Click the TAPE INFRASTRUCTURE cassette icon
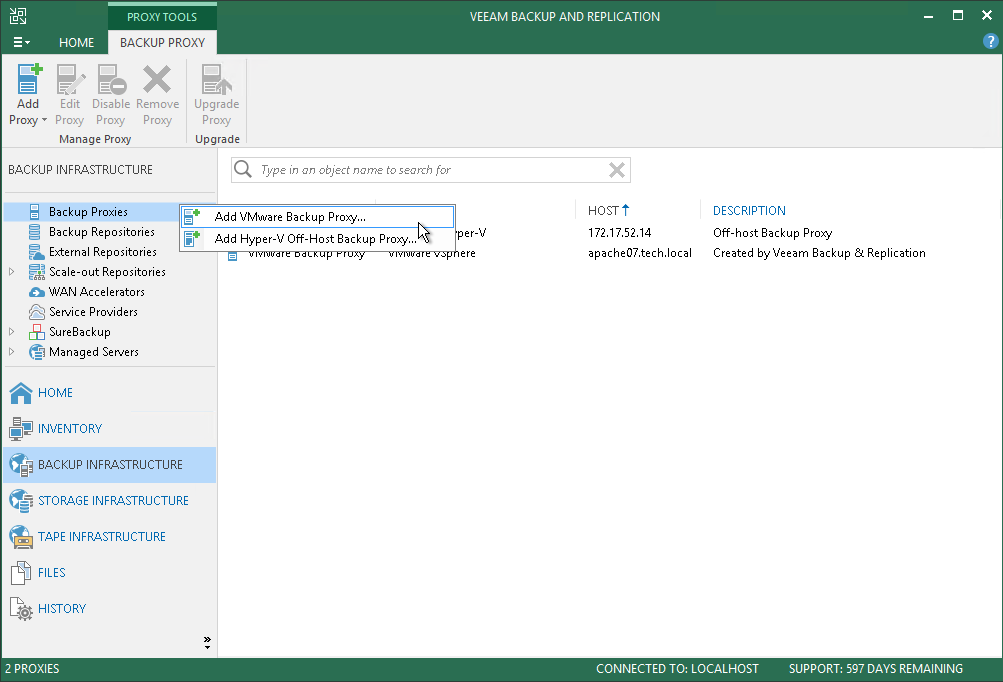Viewport: 1003px width, 682px height. point(21,537)
